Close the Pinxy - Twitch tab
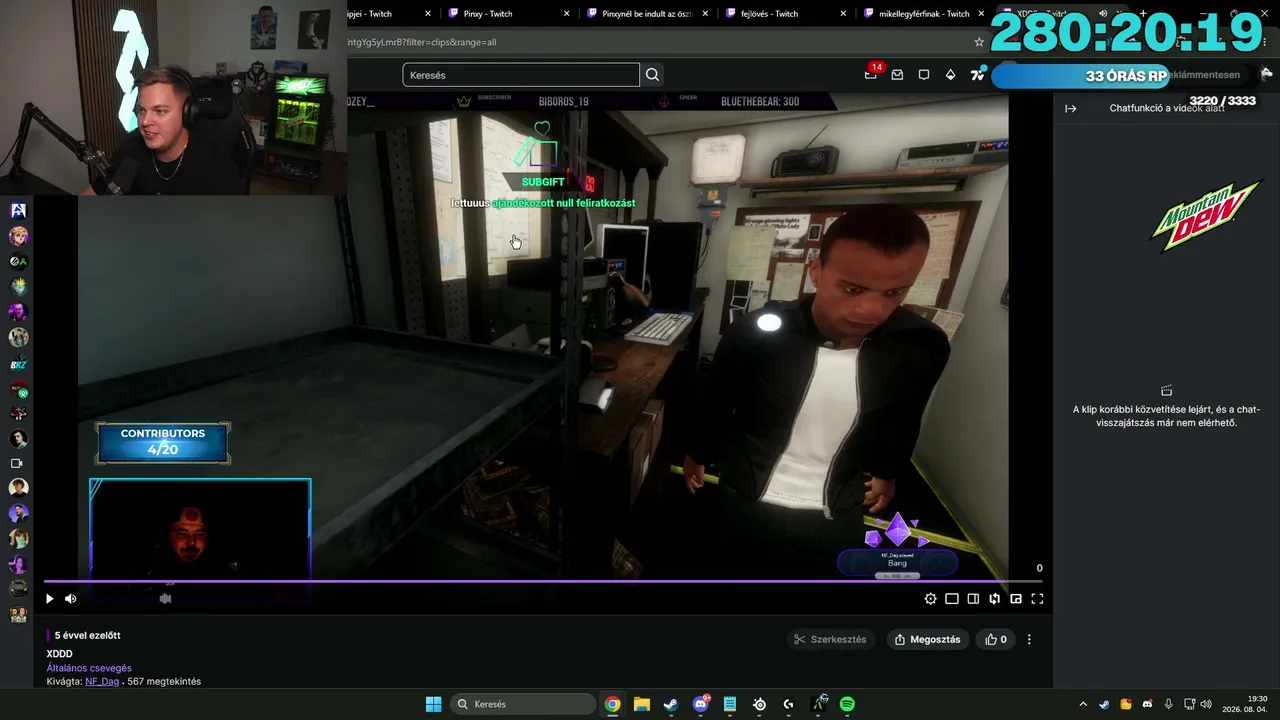 click(567, 14)
